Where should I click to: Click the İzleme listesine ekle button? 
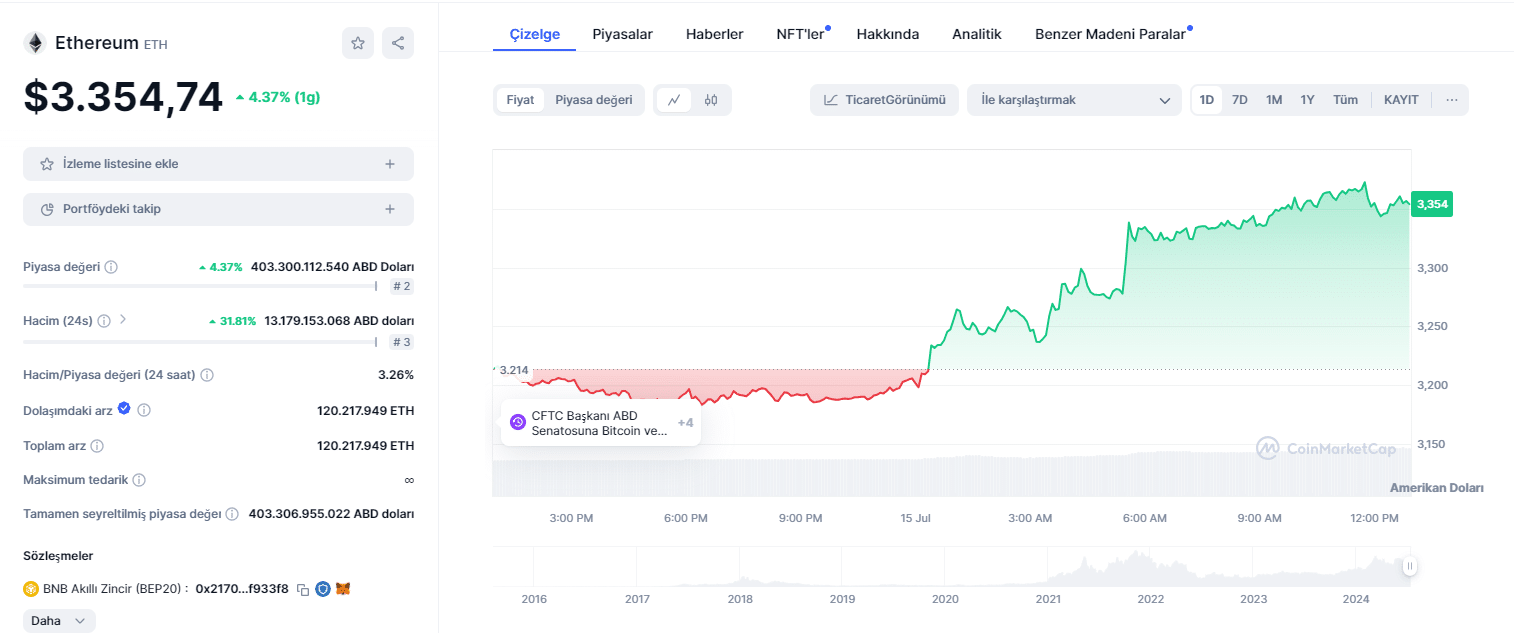coord(218,164)
